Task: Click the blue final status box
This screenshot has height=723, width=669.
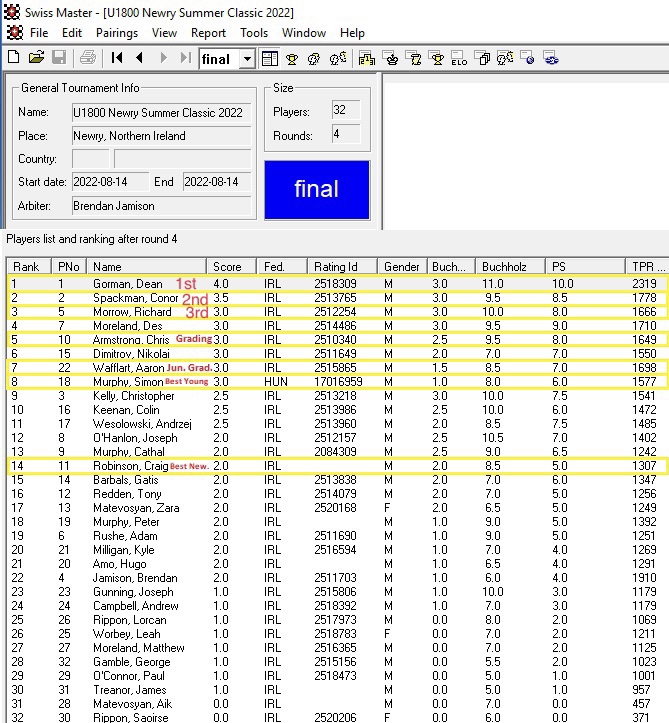Action: [316, 189]
